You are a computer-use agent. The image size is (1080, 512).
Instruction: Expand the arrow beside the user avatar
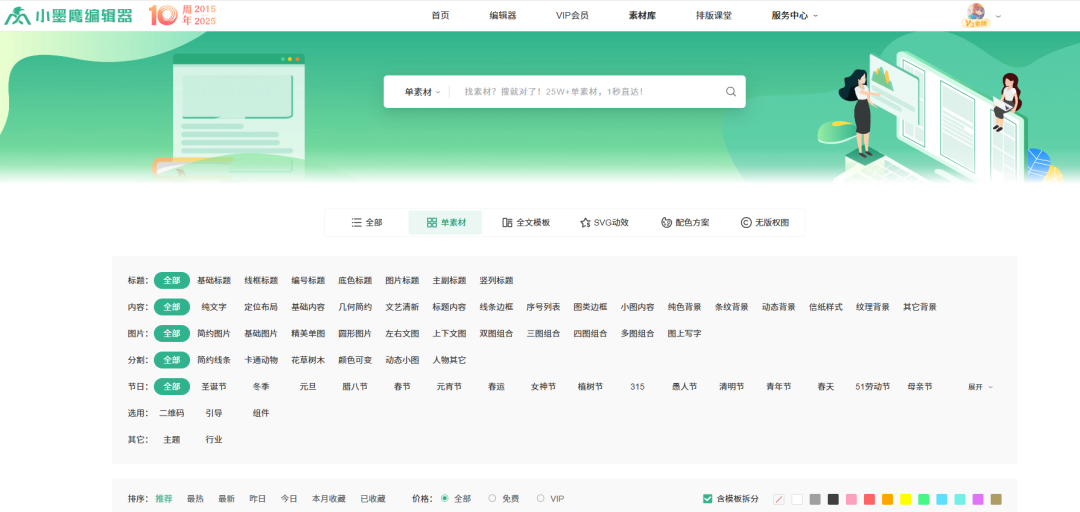pos(999,16)
